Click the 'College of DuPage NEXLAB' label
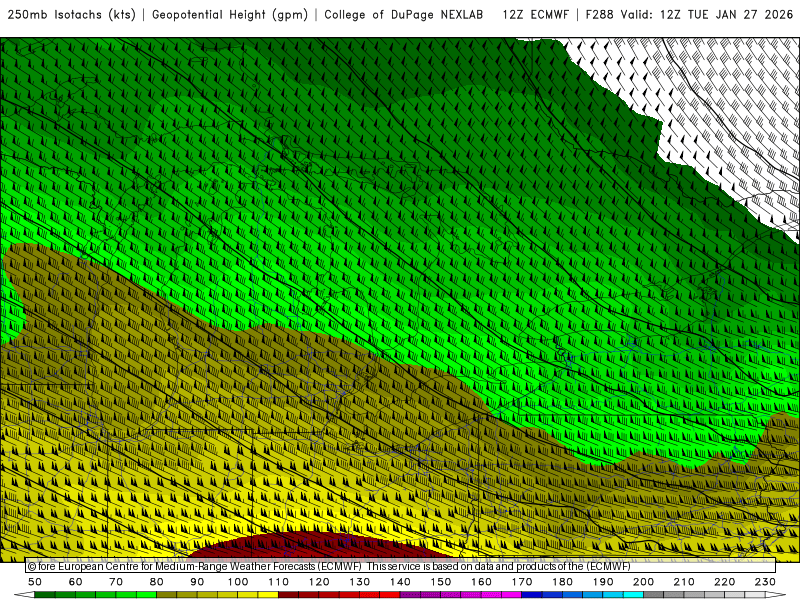This screenshot has height=600, width=800. click(x=404, y=15)
